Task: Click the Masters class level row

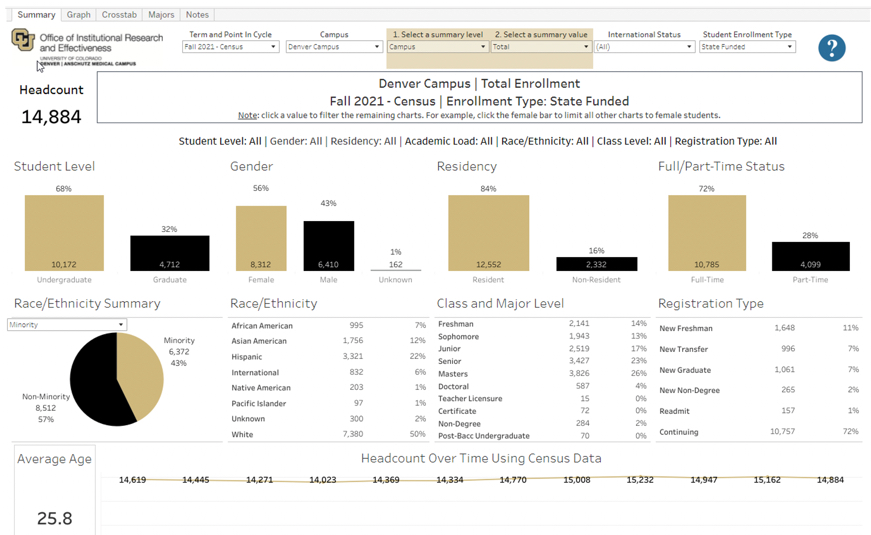Action: click(x=542, y=373)
